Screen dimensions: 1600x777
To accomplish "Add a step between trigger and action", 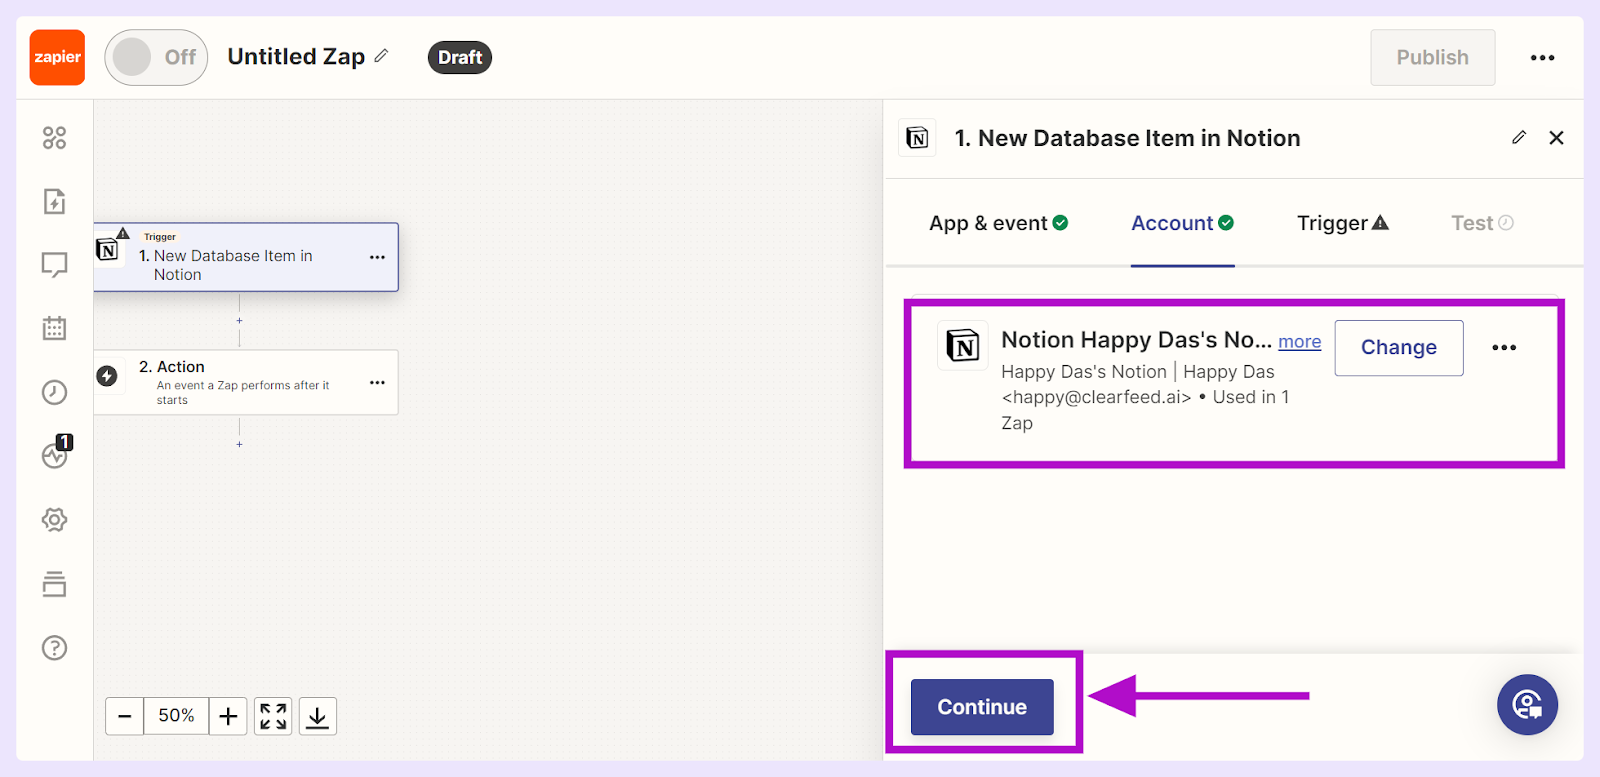I will pyautogui.click(x=239, y=321).
